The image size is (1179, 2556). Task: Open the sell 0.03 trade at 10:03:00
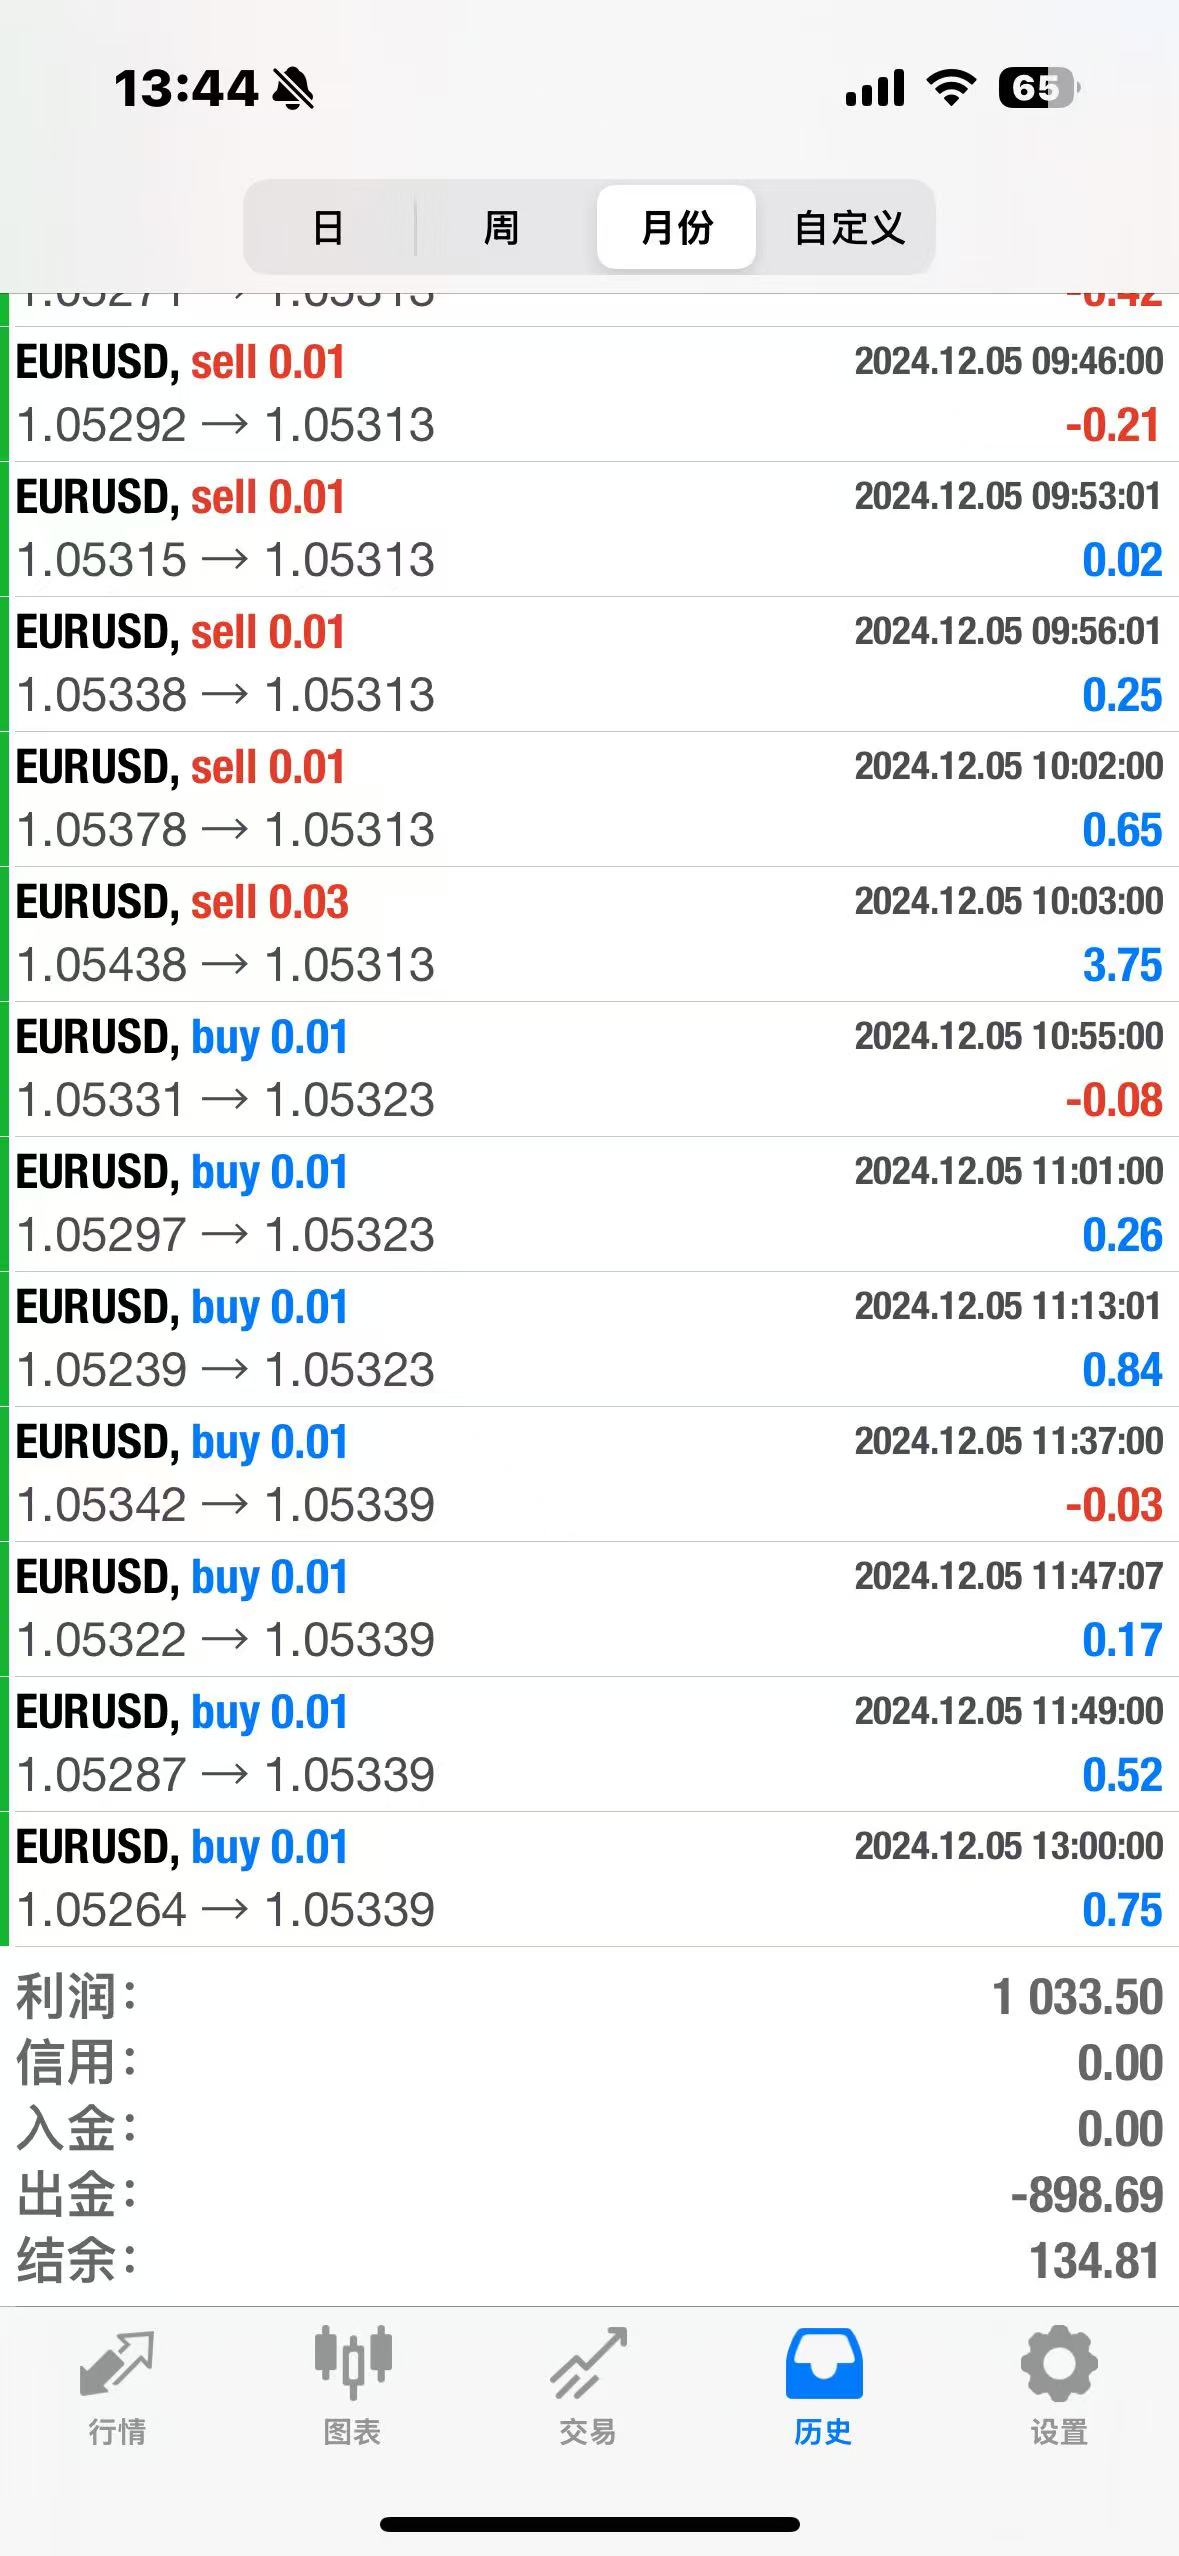(590, 934)
